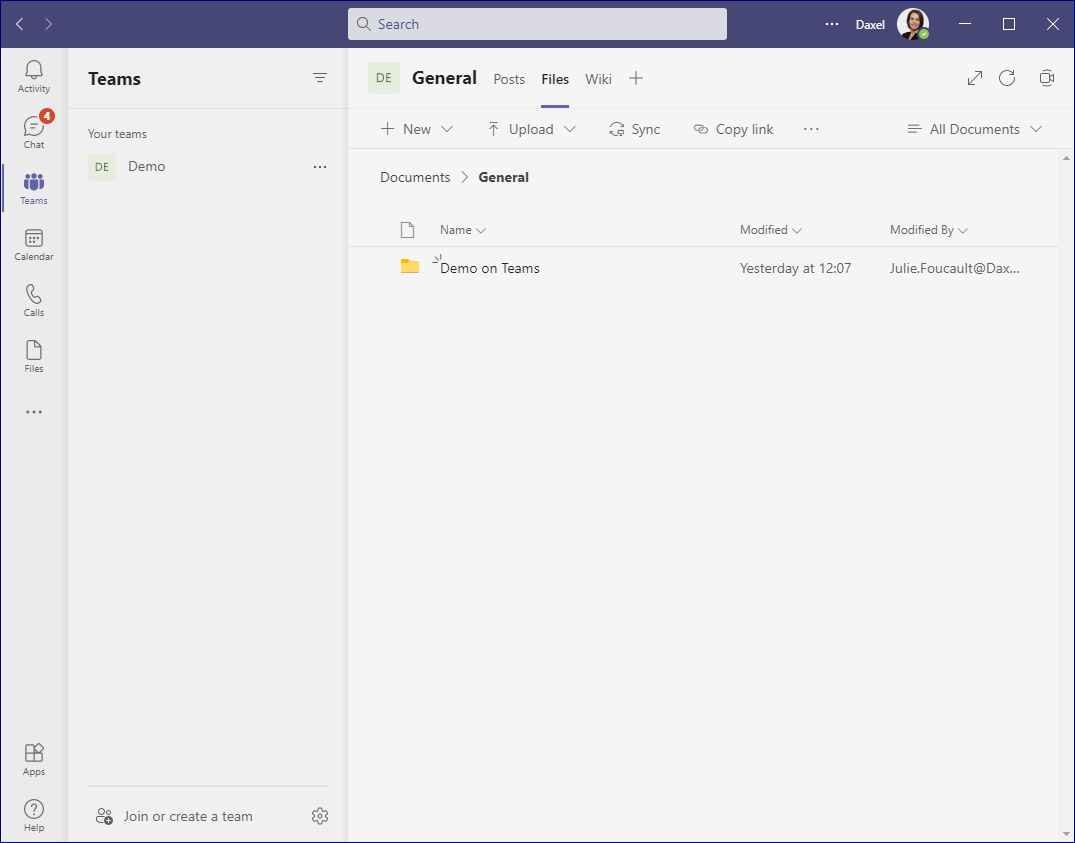Close the Teams window

[1052, 24]
